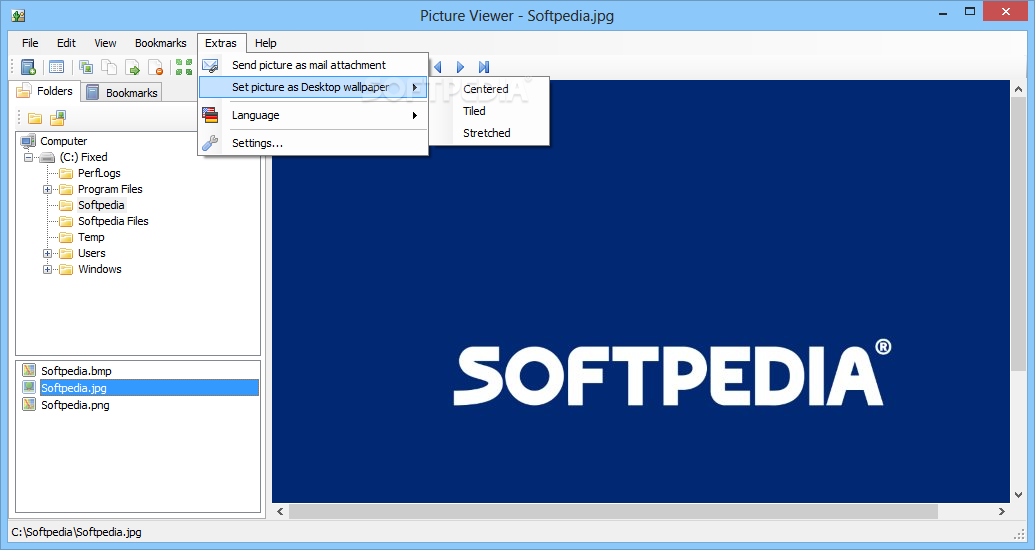Select the Windows folder label
Viewport: 1035px width, 550px height.
100,269
